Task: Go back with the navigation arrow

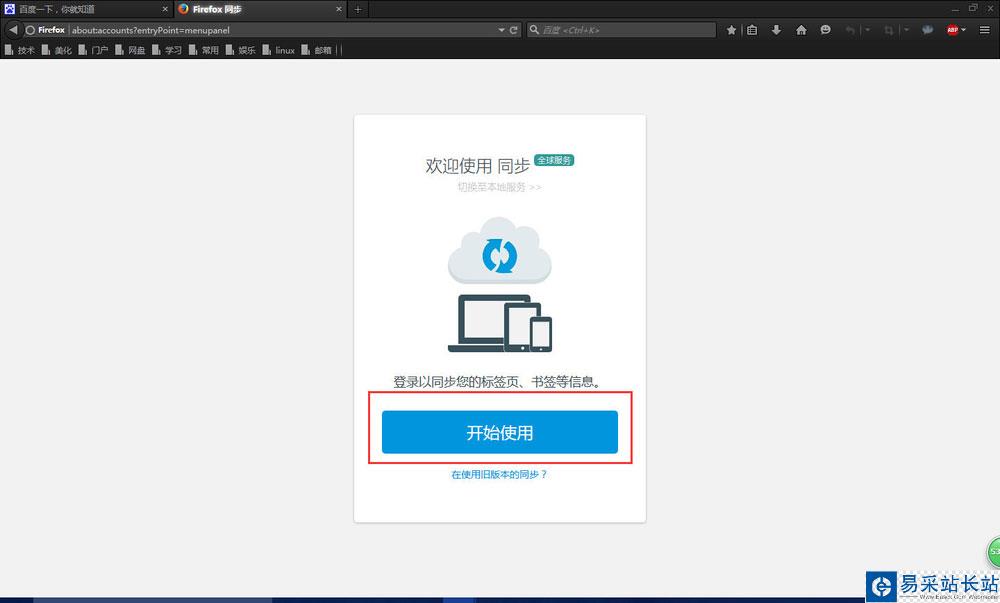Action: (13, 30)
